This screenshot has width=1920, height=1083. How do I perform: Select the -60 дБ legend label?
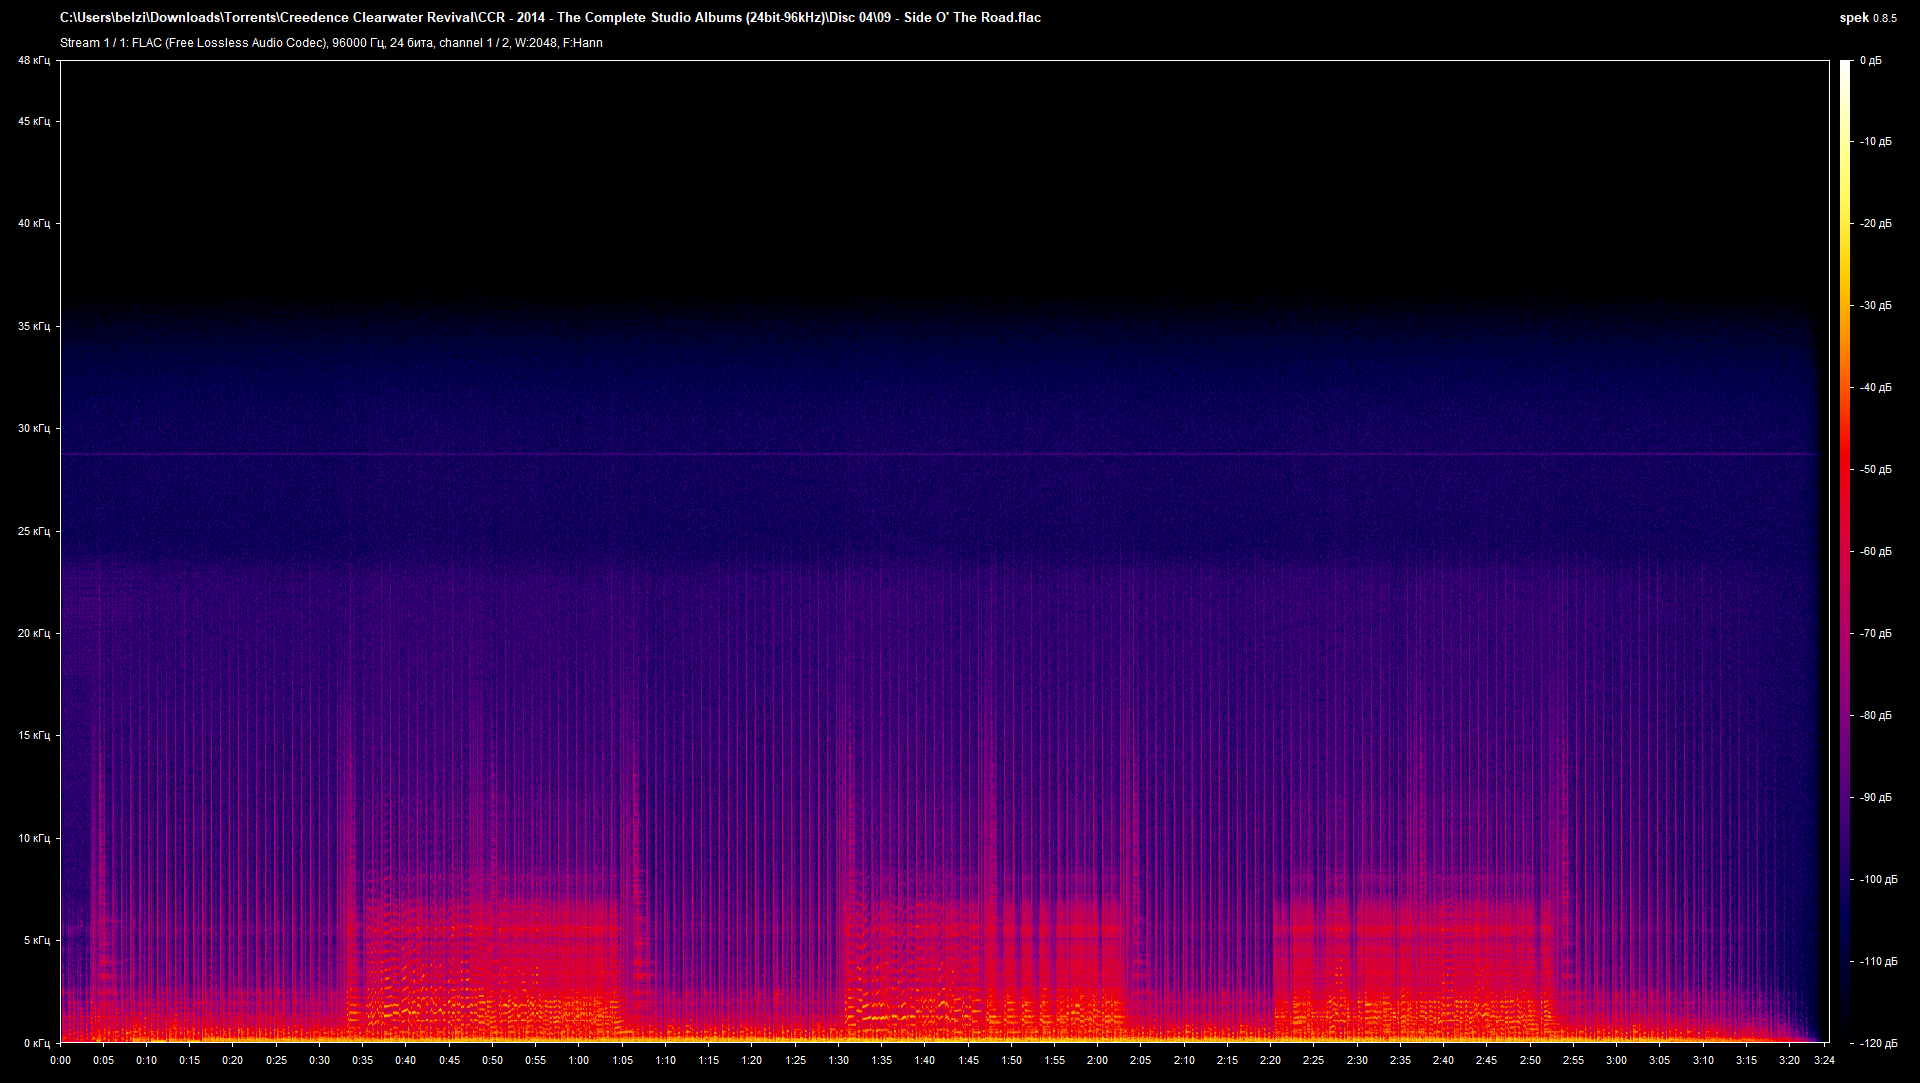point(1876,549)
